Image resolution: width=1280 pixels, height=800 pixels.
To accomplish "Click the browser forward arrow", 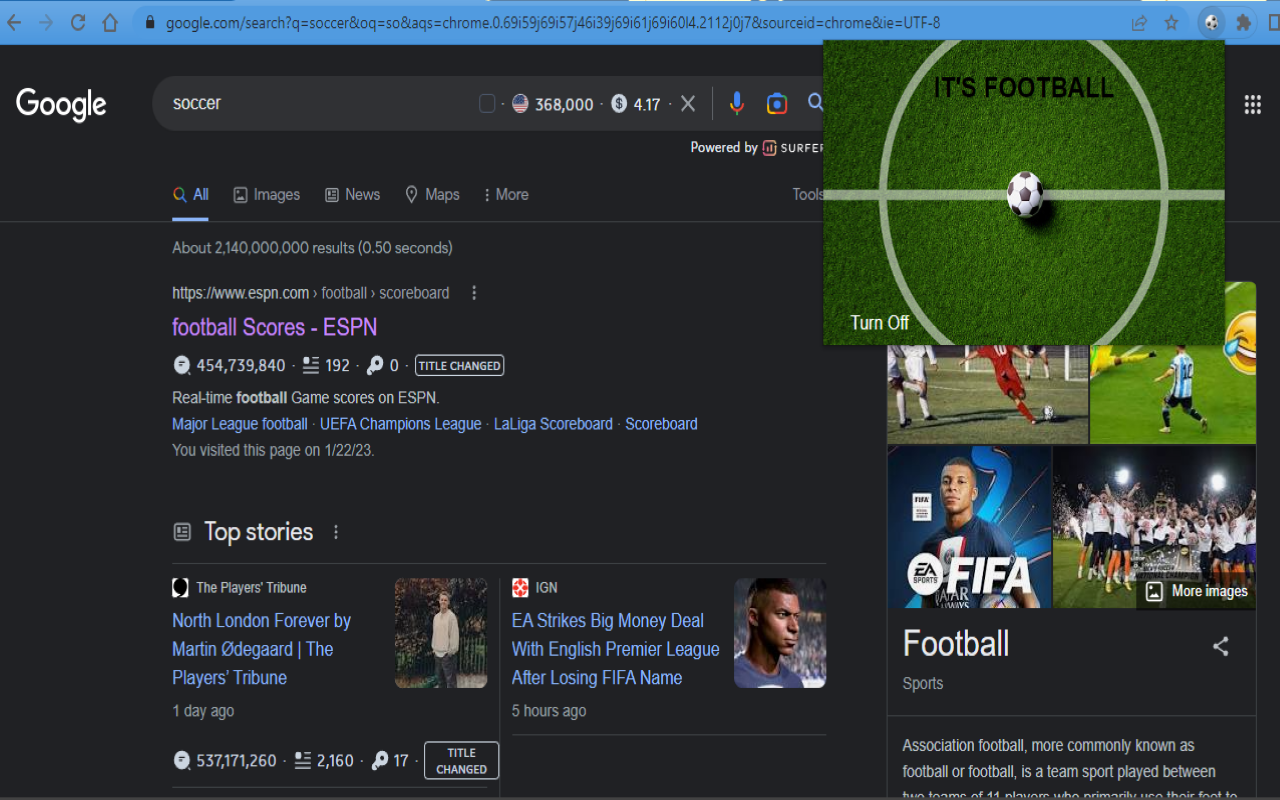I will 46,22.
